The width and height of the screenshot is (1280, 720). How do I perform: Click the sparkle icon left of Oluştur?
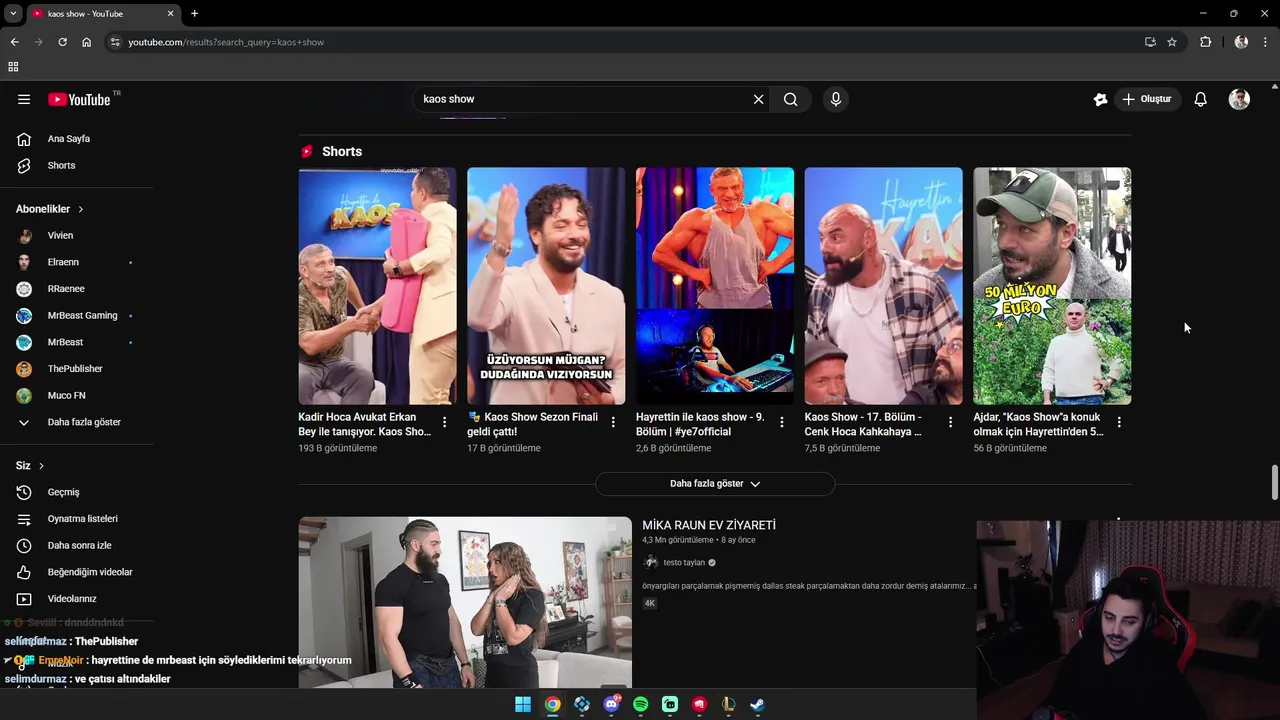pyautogui.click(x=1100, y=99)
